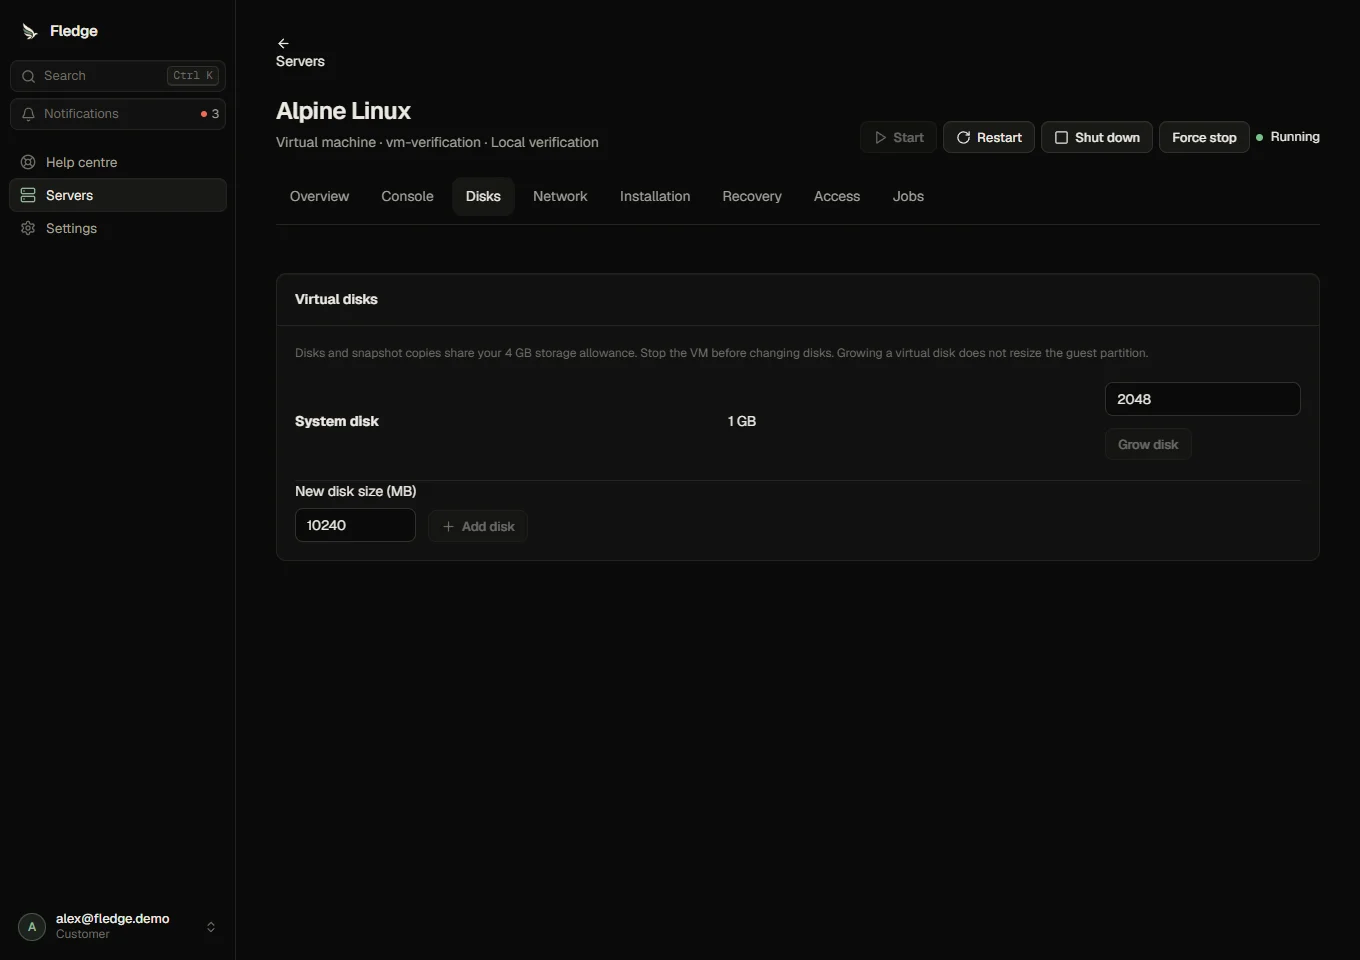Focus the system disk size field 2048
The image size is (1360, 960).
click(x=1202, y=399)
